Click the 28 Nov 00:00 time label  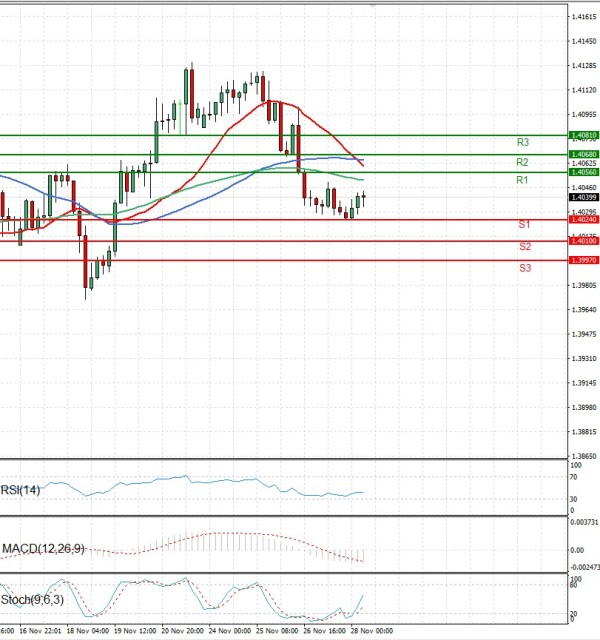click(x=371, y=632)
